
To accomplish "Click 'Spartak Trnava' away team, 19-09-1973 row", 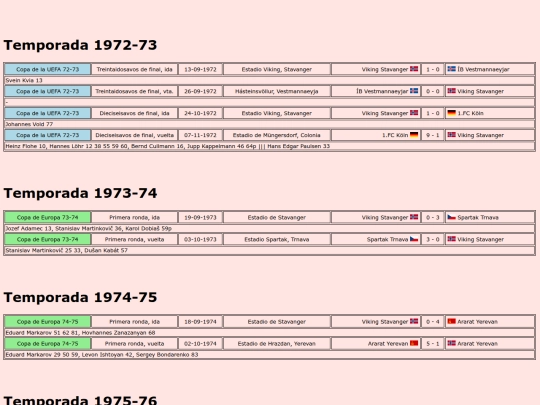I will point(478,218).
